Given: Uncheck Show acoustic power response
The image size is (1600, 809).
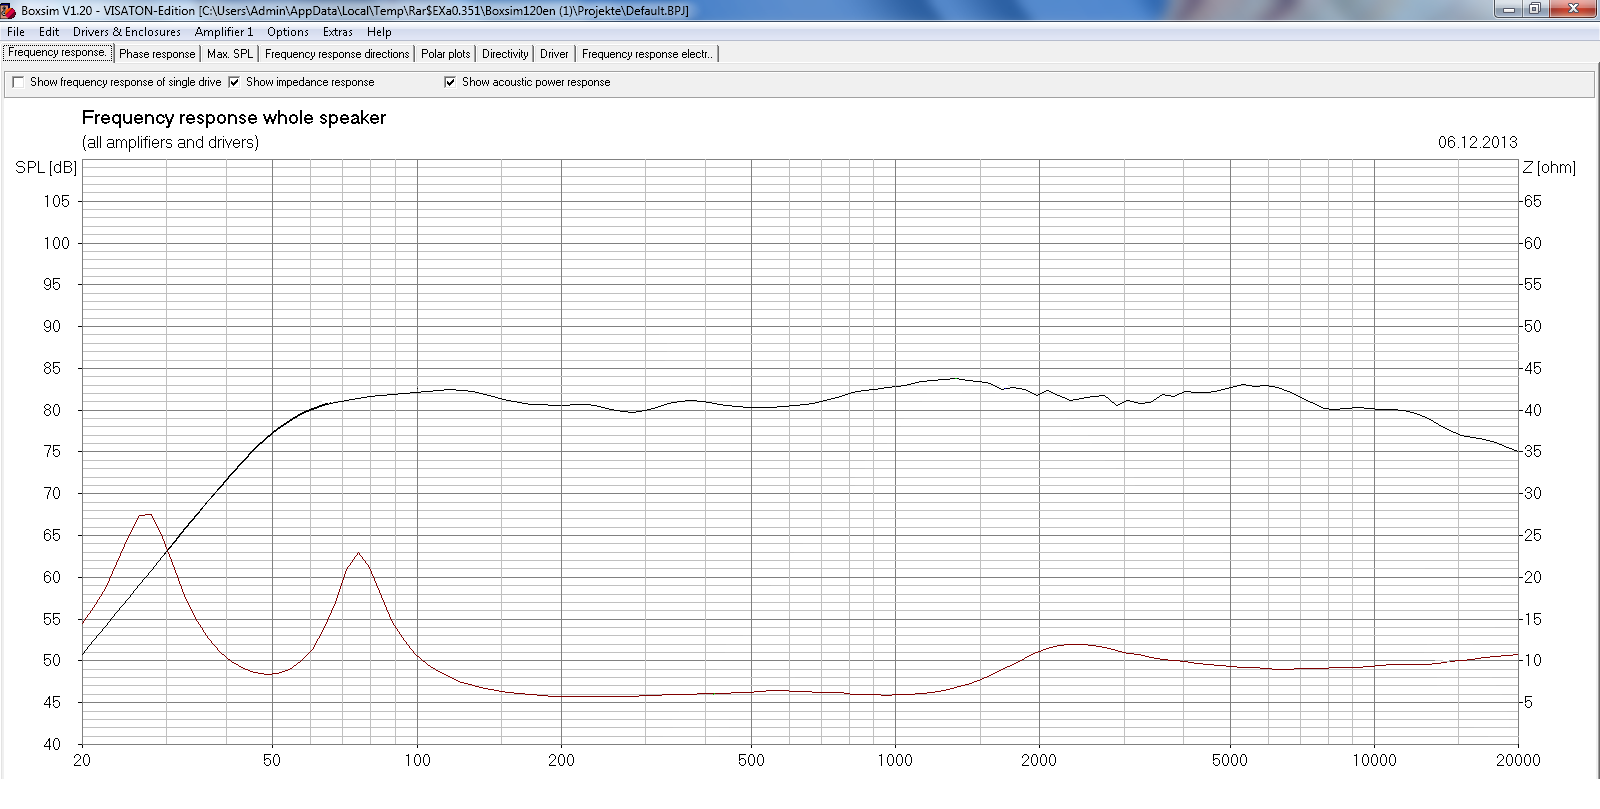Looking at the screenshot, I should coord(450,82).
